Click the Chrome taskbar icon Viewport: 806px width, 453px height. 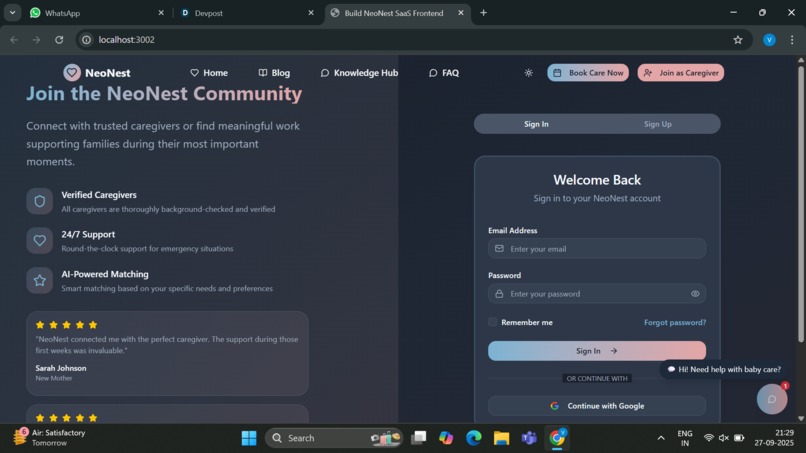click(557, 438)
